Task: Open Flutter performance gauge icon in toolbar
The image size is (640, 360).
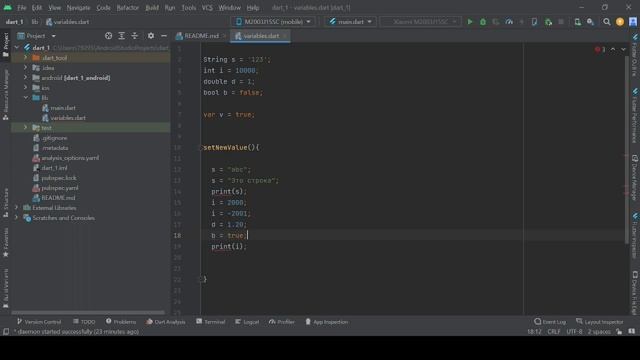Action: (509, 22)
